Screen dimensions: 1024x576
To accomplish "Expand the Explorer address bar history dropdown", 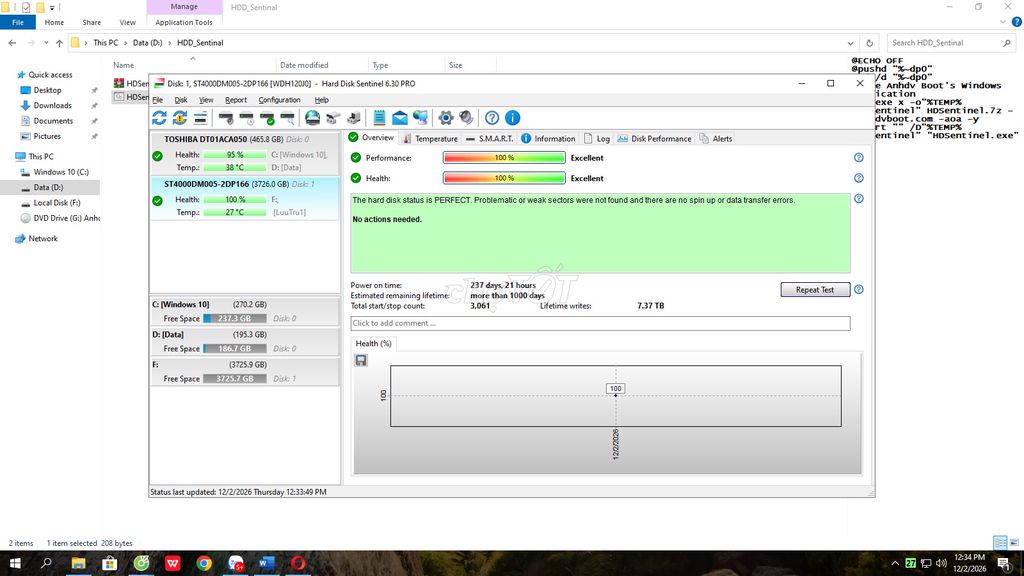I will click(x=850, y=43).
